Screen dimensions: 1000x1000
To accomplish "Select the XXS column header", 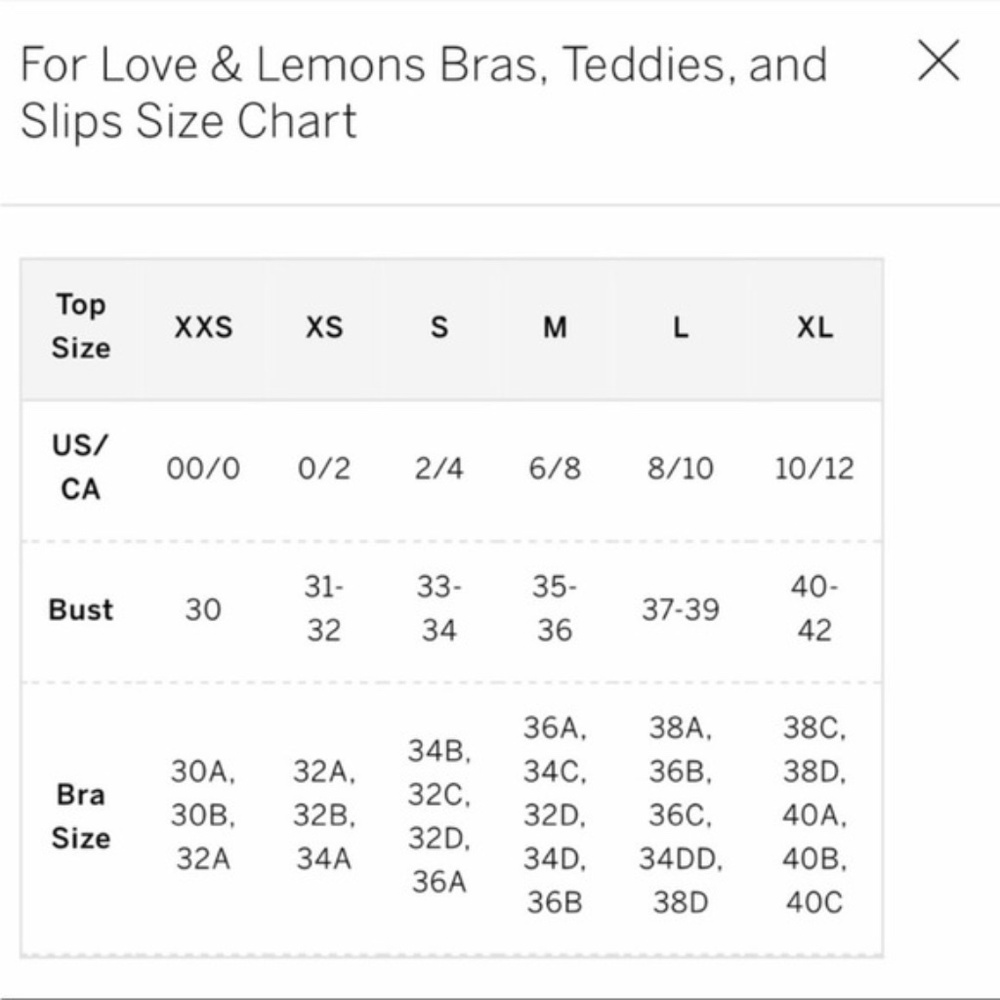I will [206, 328].
